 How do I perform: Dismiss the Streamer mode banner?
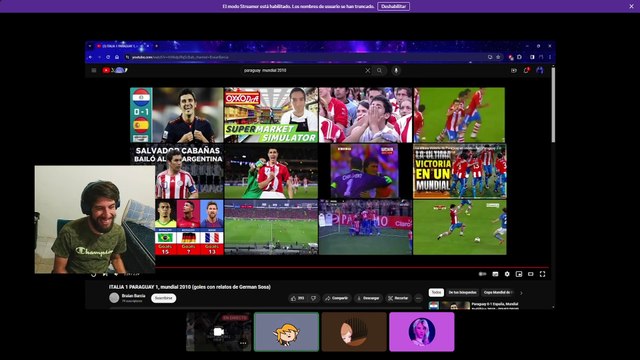coord(631,7)
